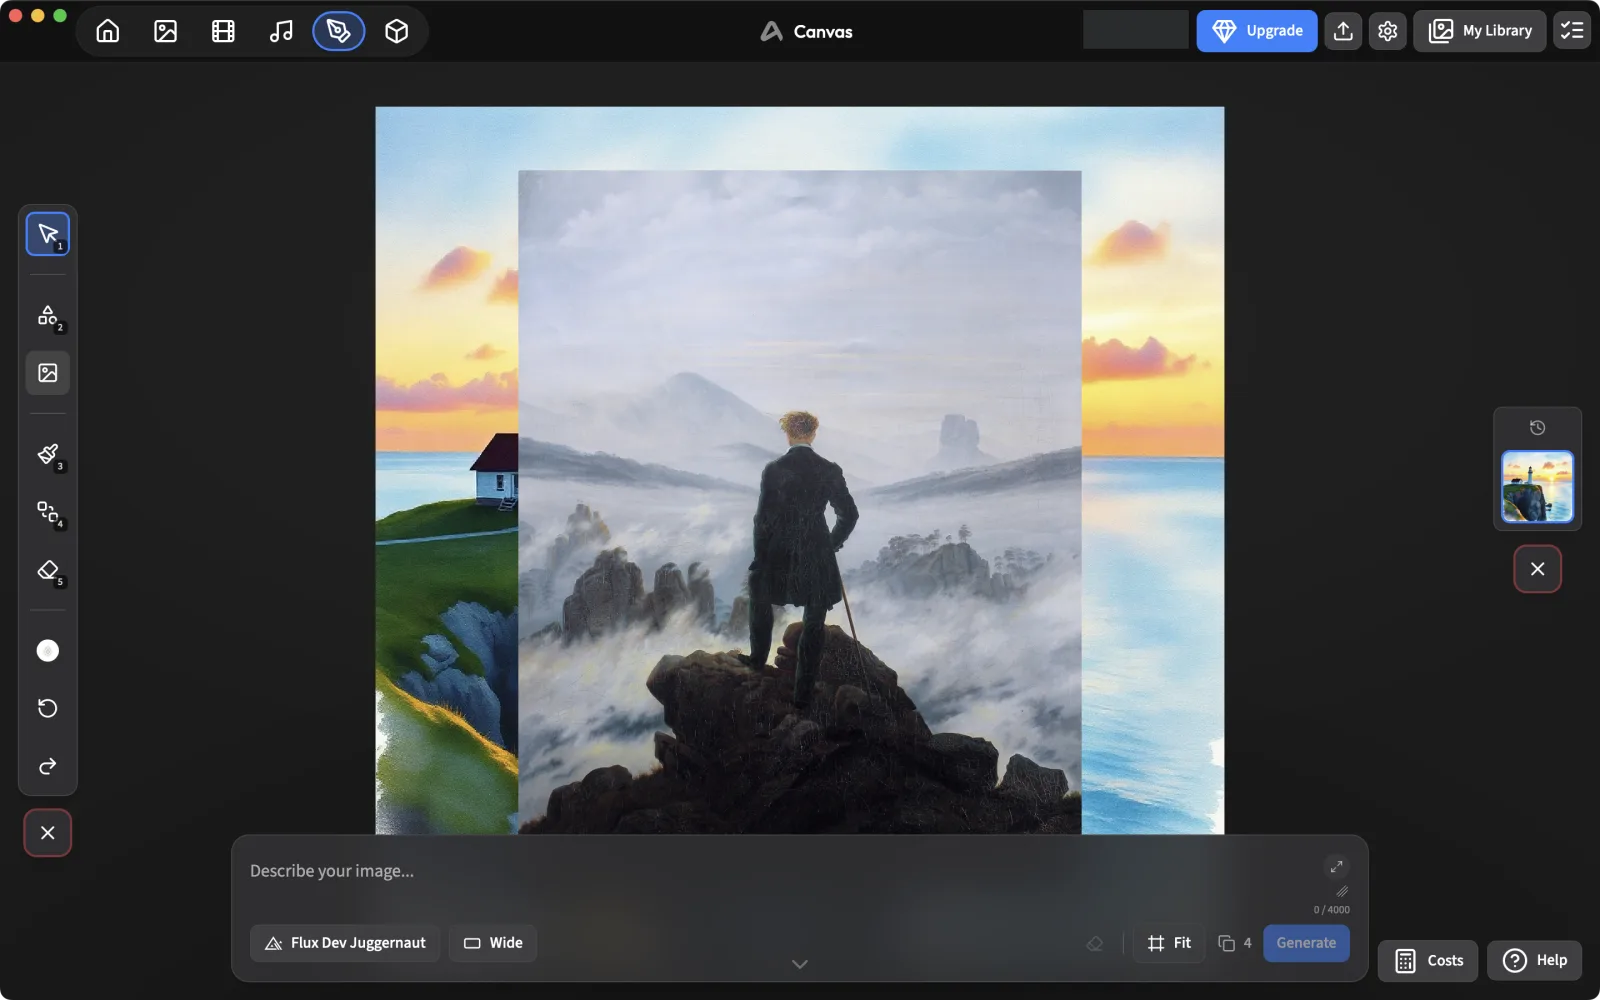Click the upload/share icon
This screenshot has height=1000, width=1600.
click(x=1343, y=31)
